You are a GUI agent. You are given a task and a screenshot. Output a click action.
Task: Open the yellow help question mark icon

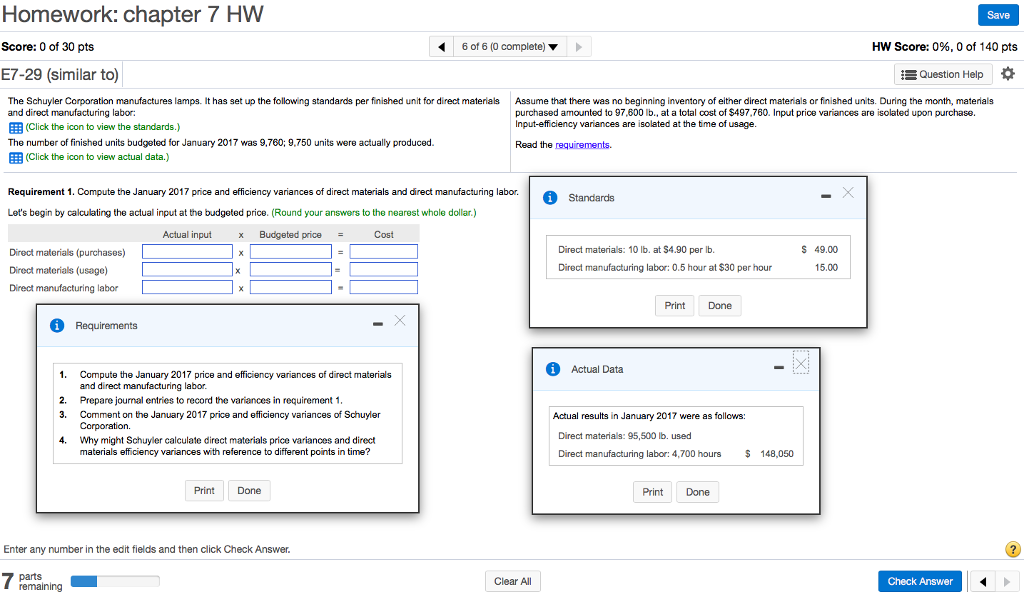coord(1012,549)
